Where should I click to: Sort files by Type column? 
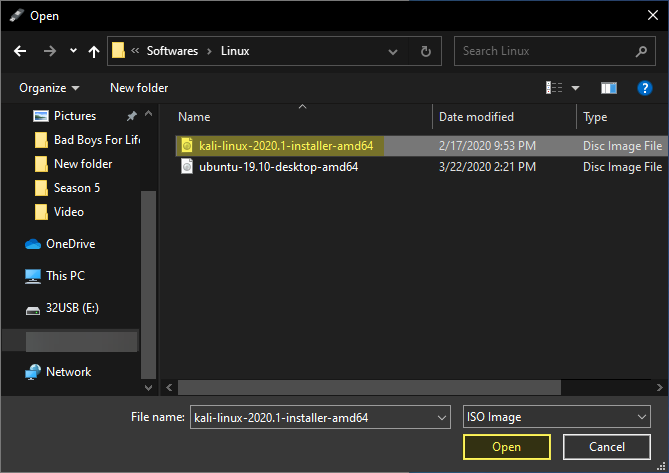tap(595, 117)
